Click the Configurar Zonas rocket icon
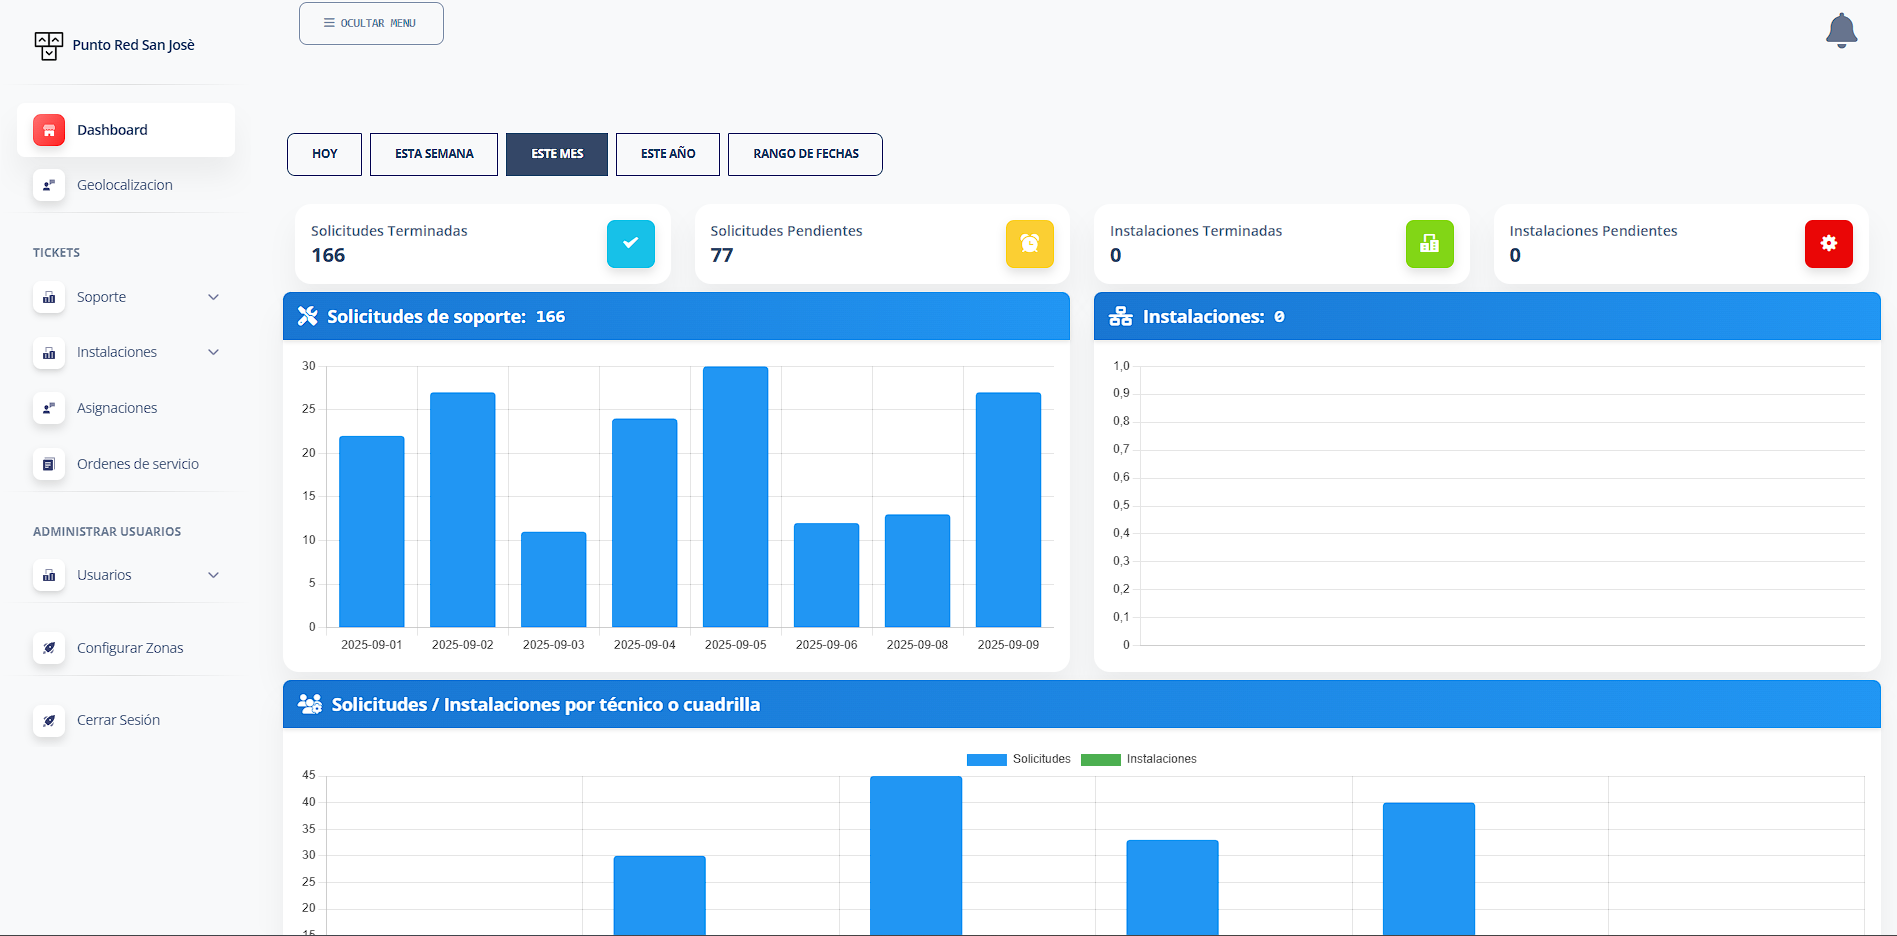 (48, 648)
